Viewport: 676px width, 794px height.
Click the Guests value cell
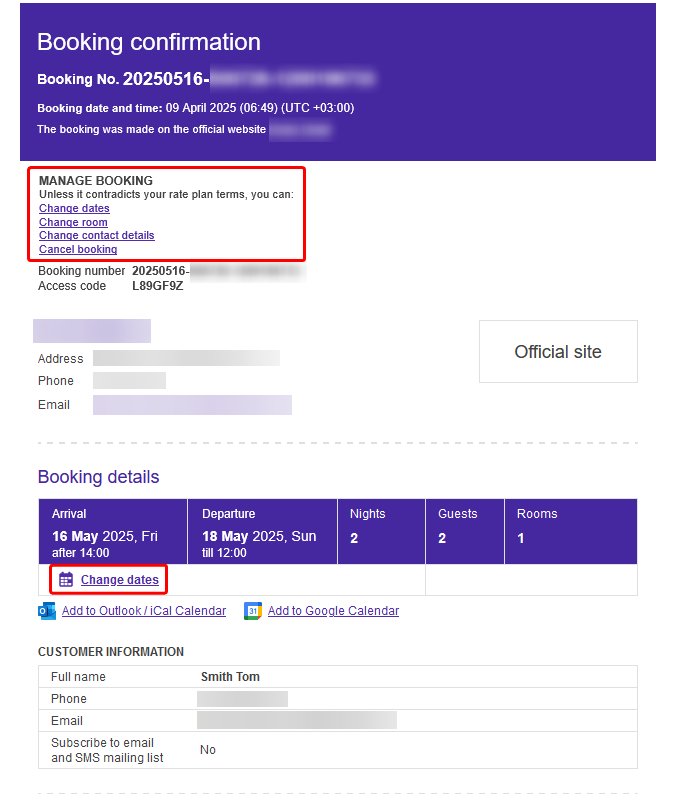pyautogui.click(x=442, y=538)
